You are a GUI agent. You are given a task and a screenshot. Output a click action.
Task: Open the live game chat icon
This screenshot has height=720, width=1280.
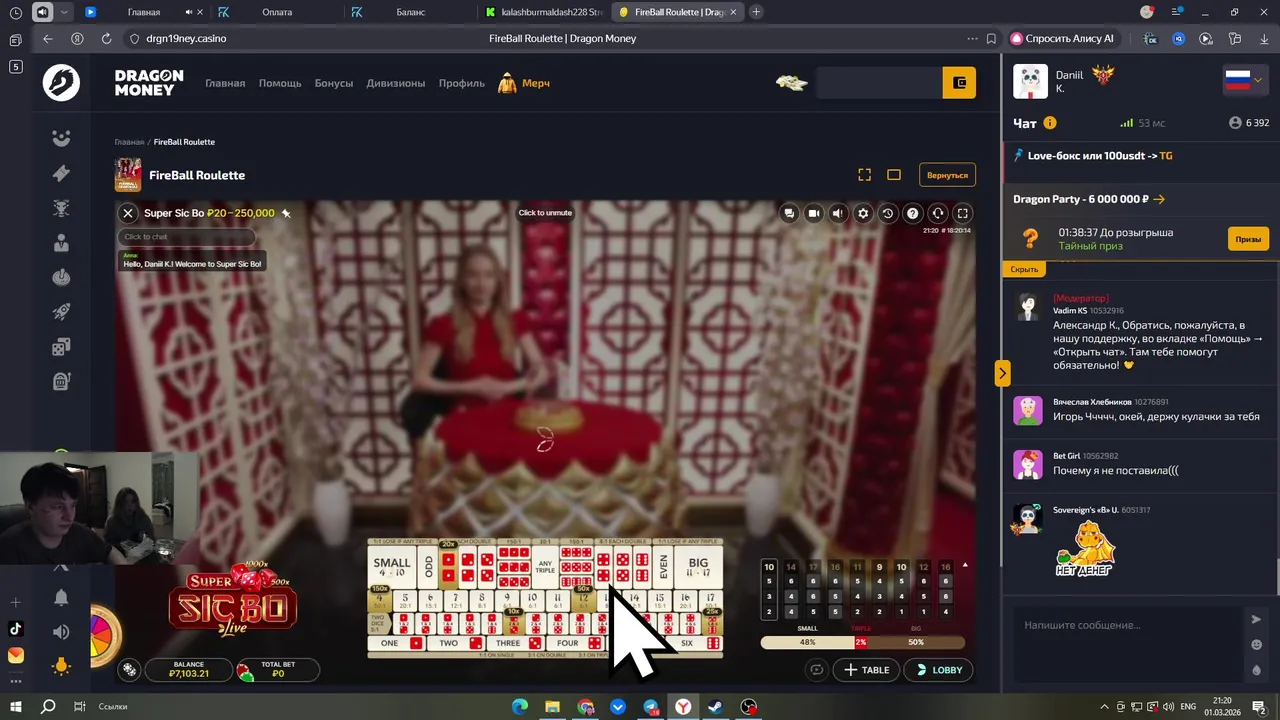789,213
